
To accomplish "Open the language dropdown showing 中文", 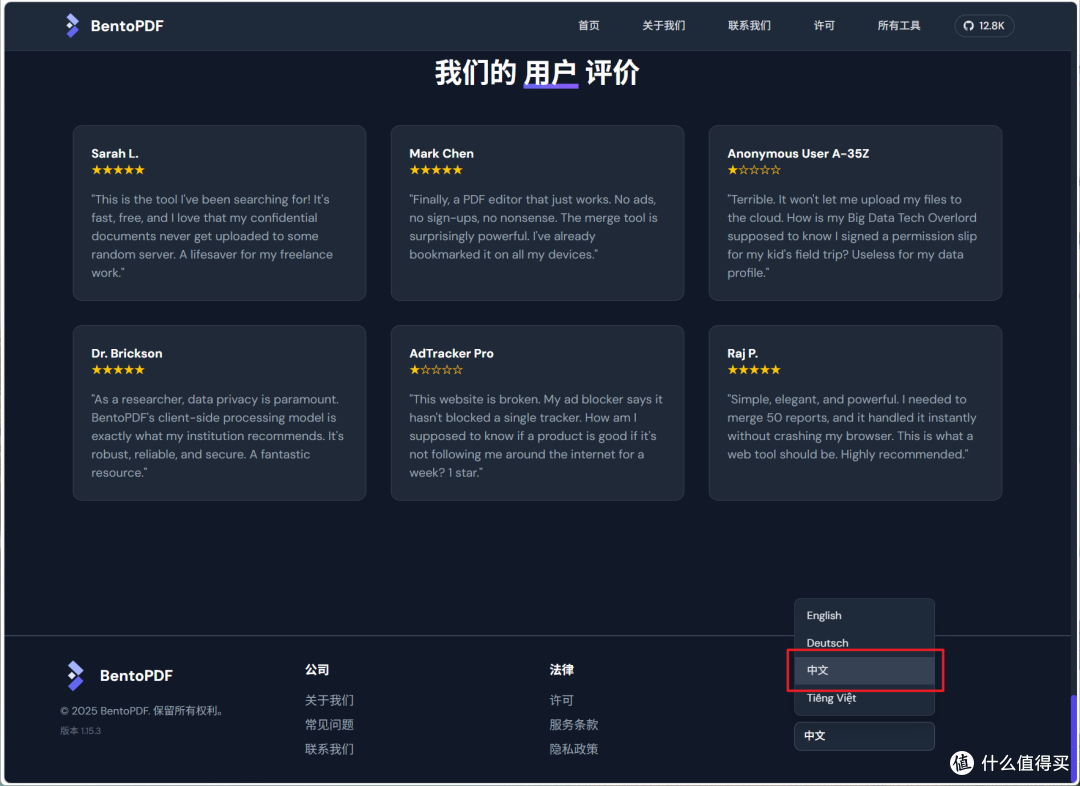I will pyautogui.click(x=864, y=736).
